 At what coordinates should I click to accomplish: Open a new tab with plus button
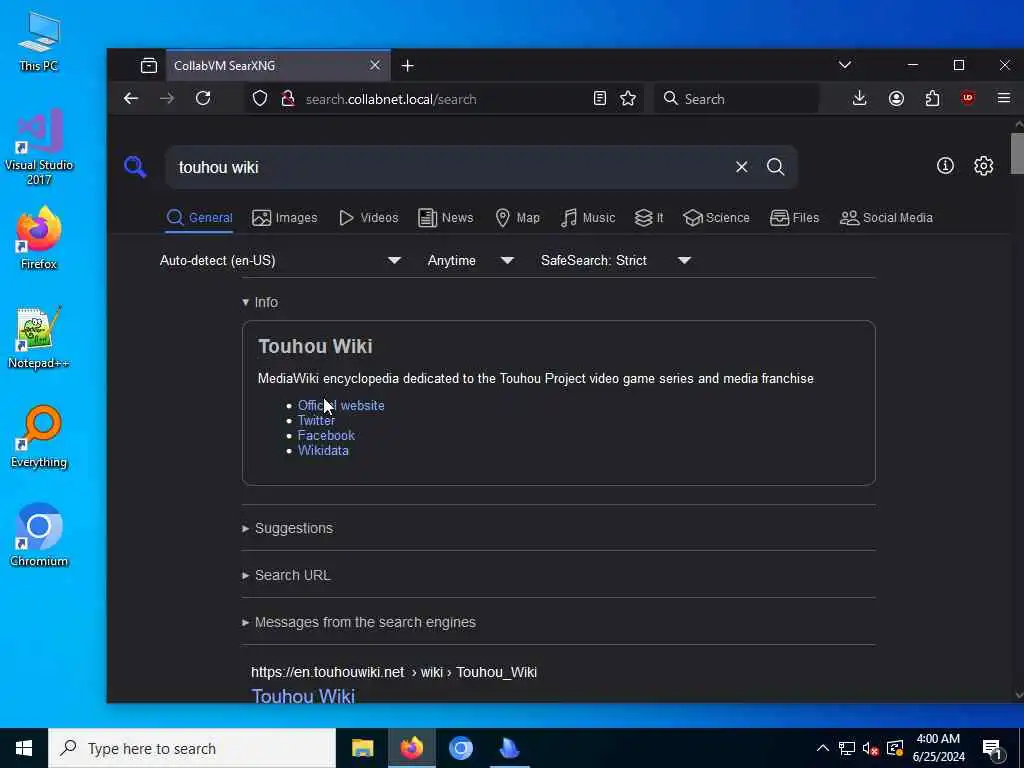[x=408, y=66]
